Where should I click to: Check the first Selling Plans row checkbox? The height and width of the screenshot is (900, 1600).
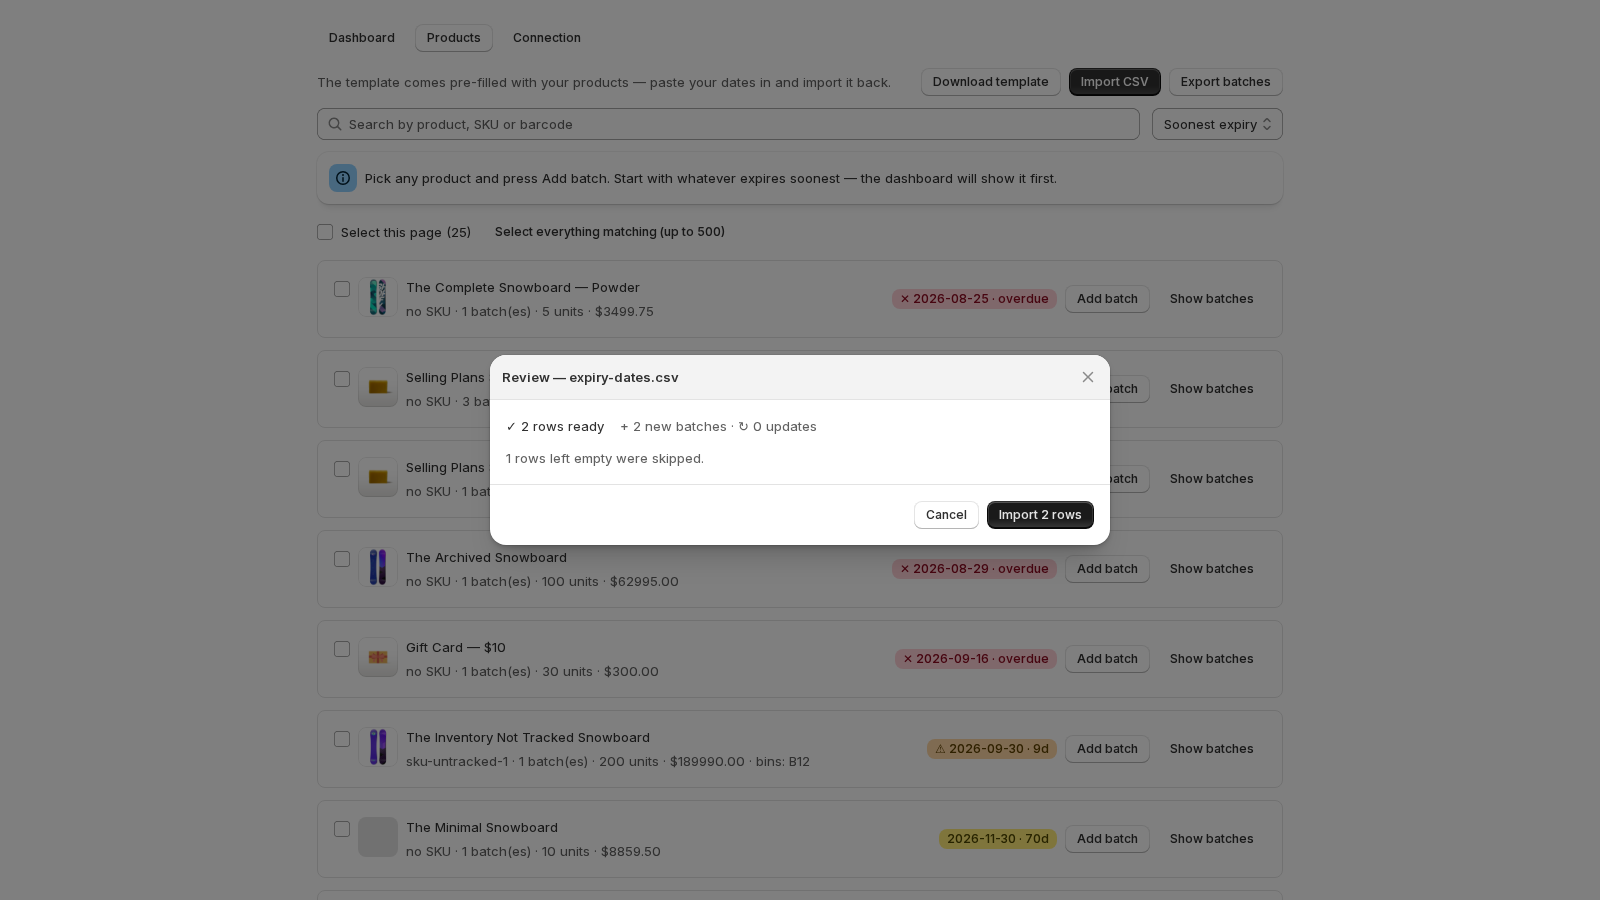point(342,379)
